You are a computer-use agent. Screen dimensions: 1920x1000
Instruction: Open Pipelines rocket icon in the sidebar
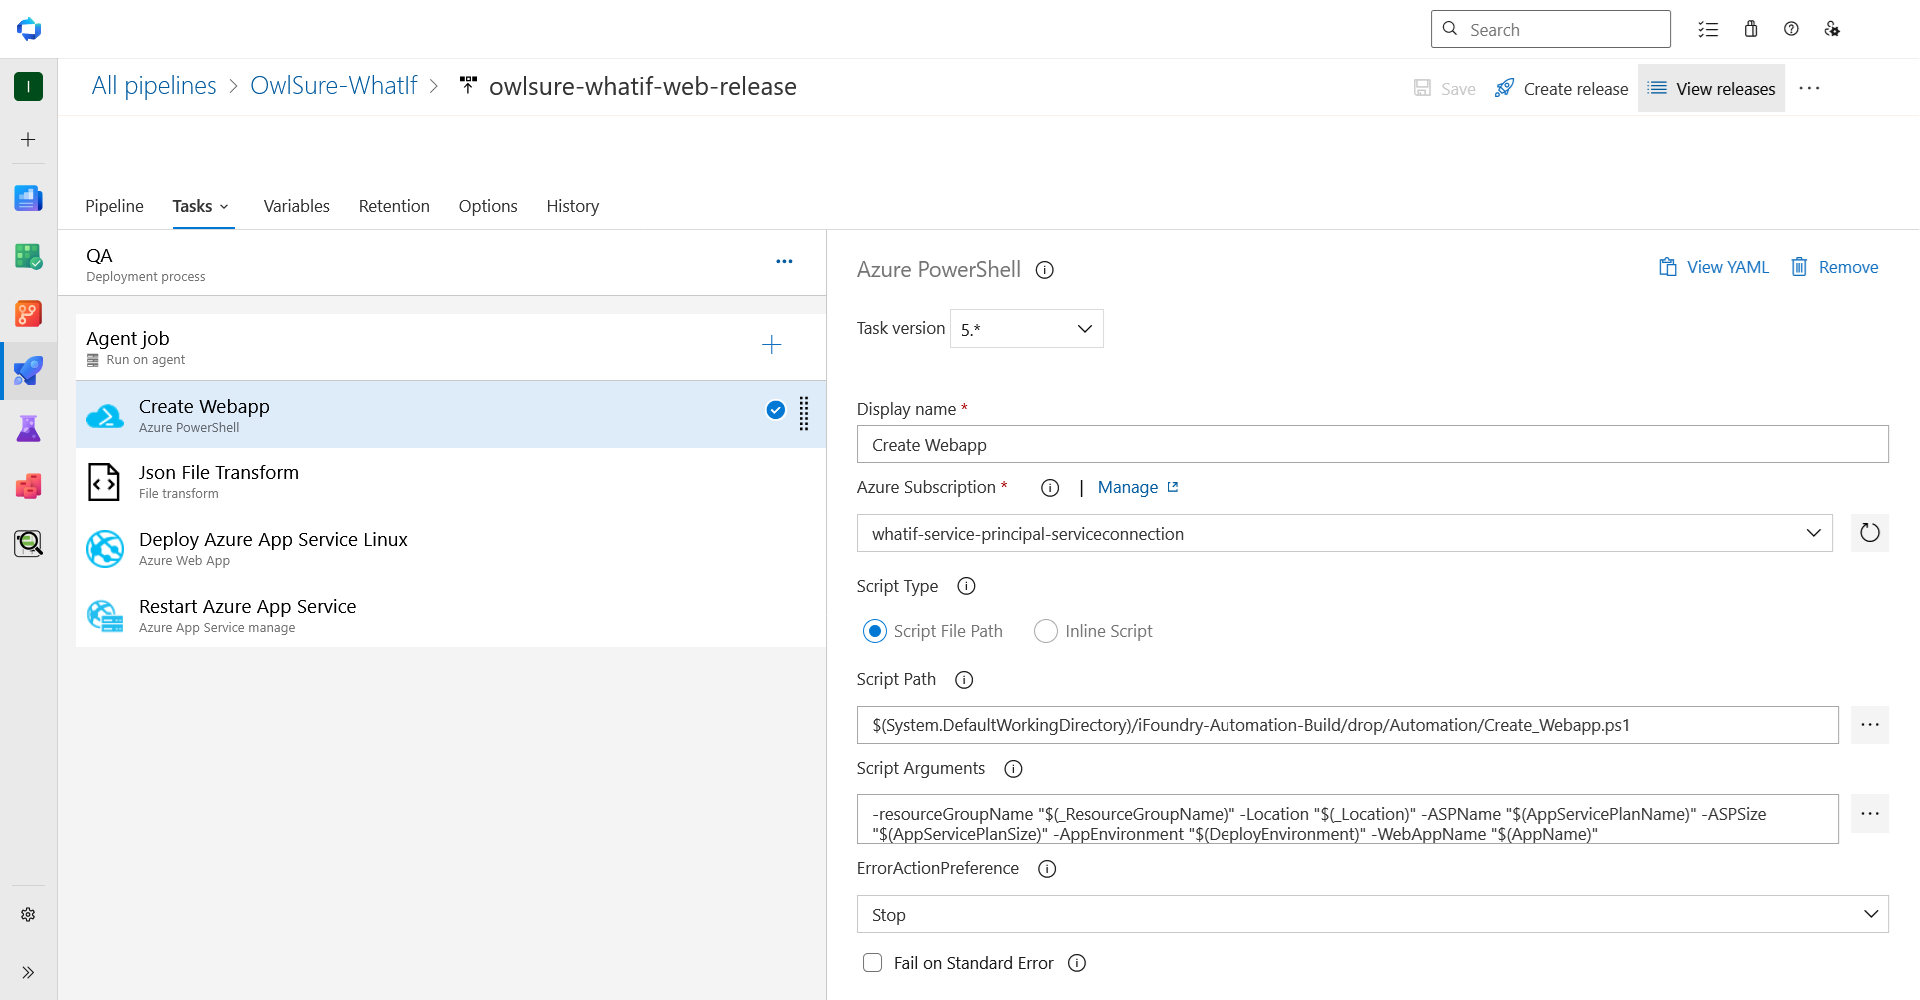coord(28,371)
